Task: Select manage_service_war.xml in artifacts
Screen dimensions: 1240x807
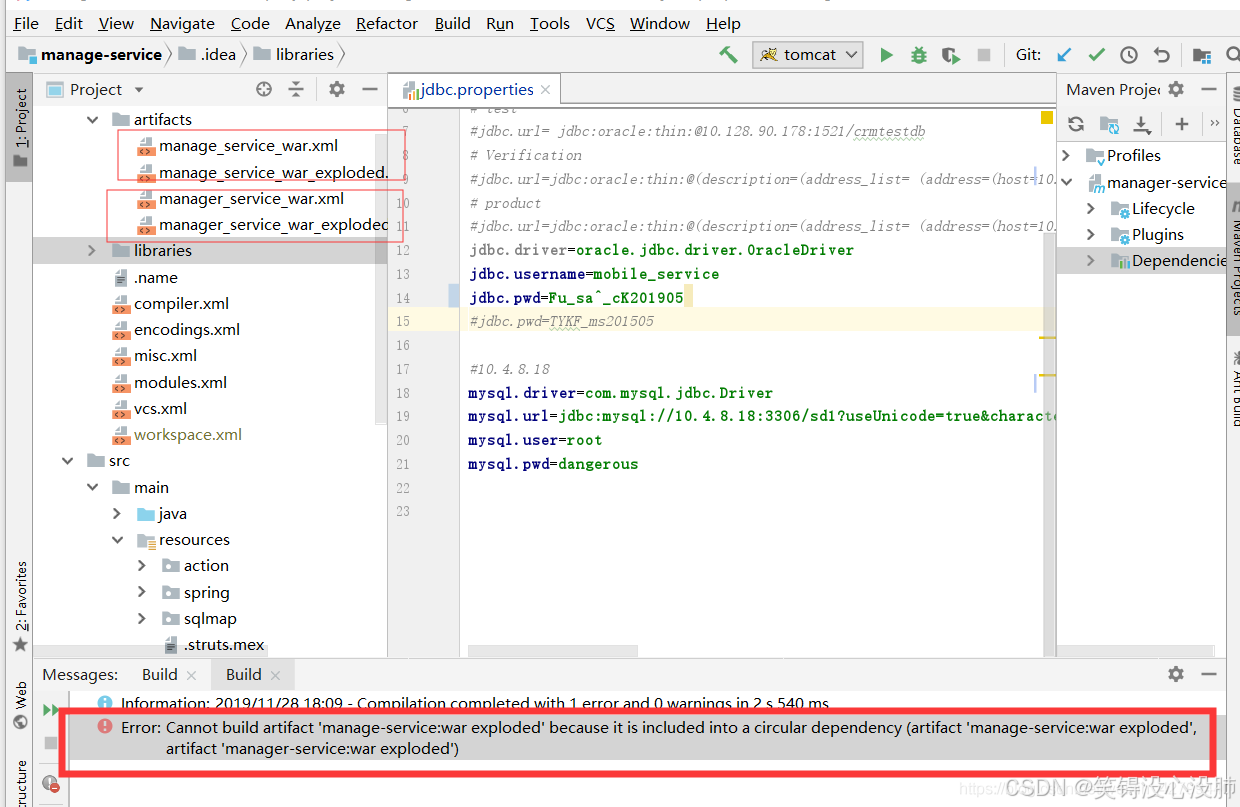Action: 248,146
